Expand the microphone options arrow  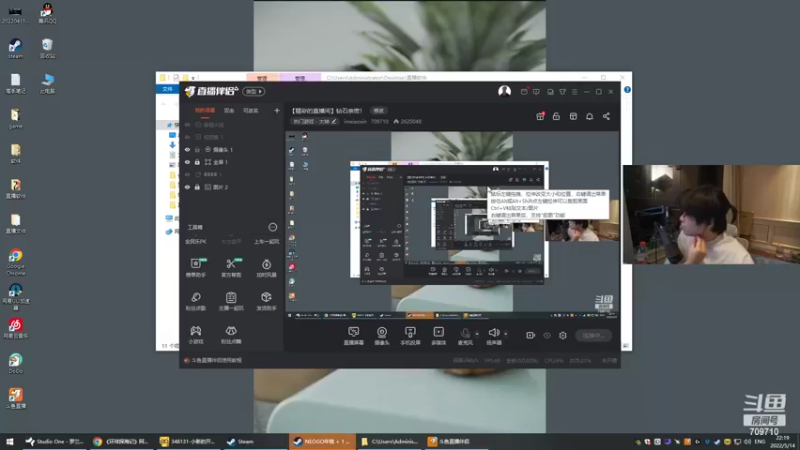tap(477, 334)
